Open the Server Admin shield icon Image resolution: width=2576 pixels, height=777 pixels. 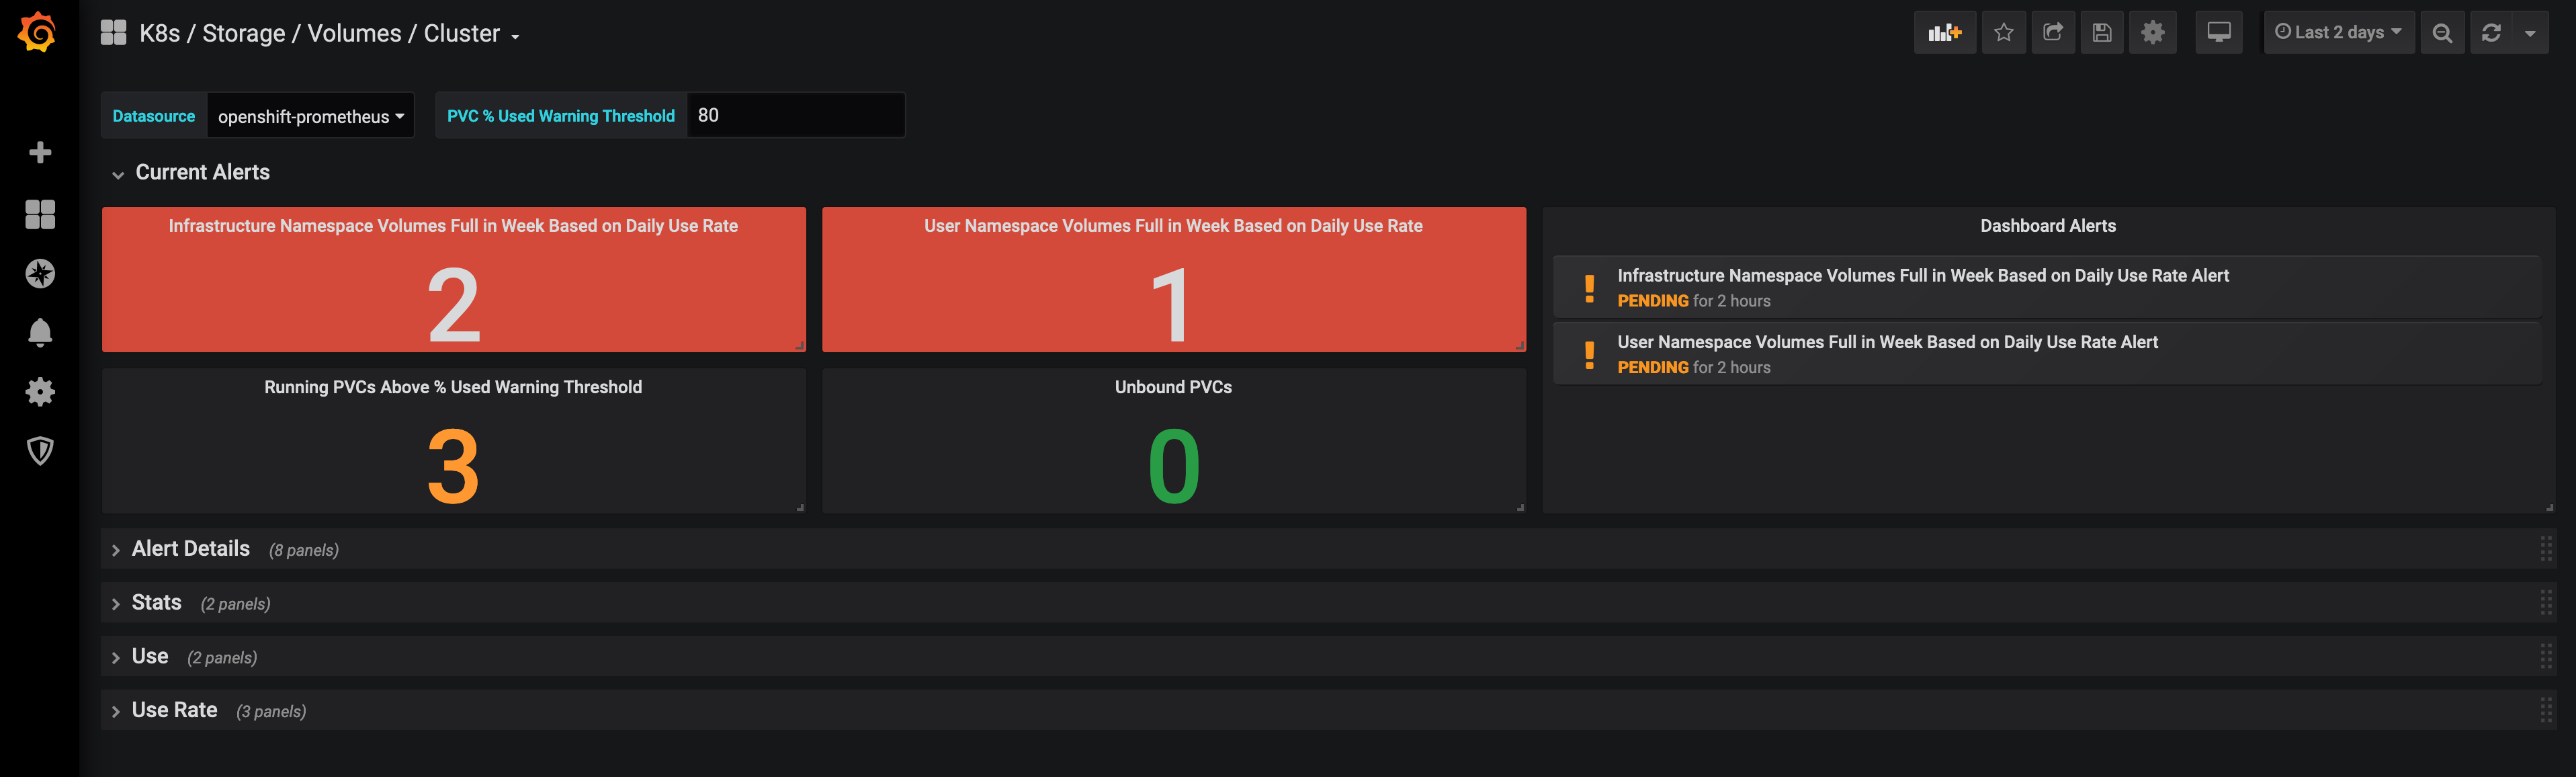tap(40, 451)
